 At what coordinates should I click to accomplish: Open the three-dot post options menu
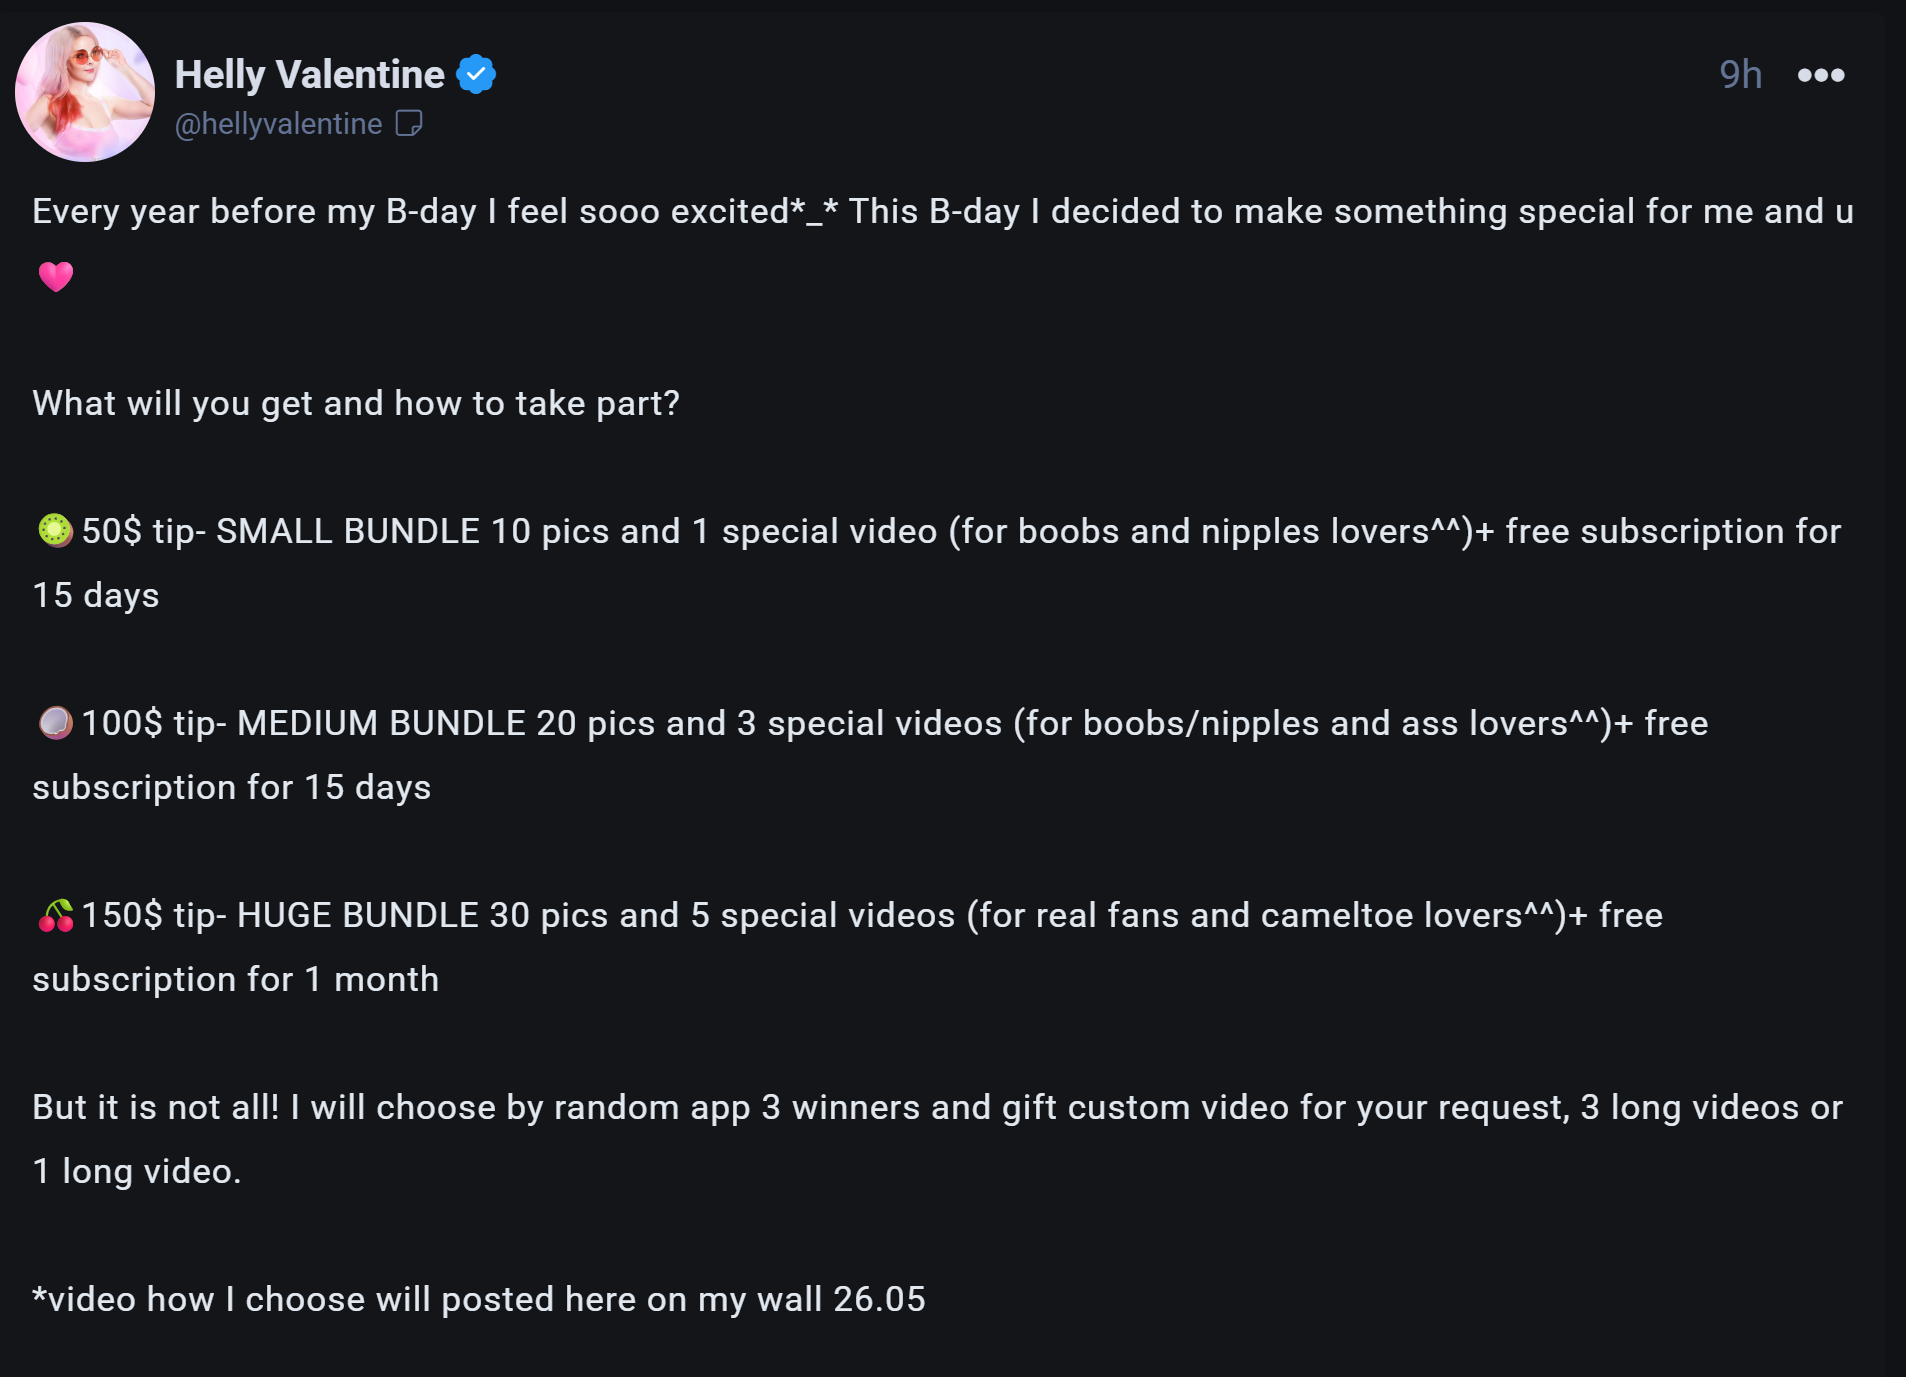pos(1820,75)
